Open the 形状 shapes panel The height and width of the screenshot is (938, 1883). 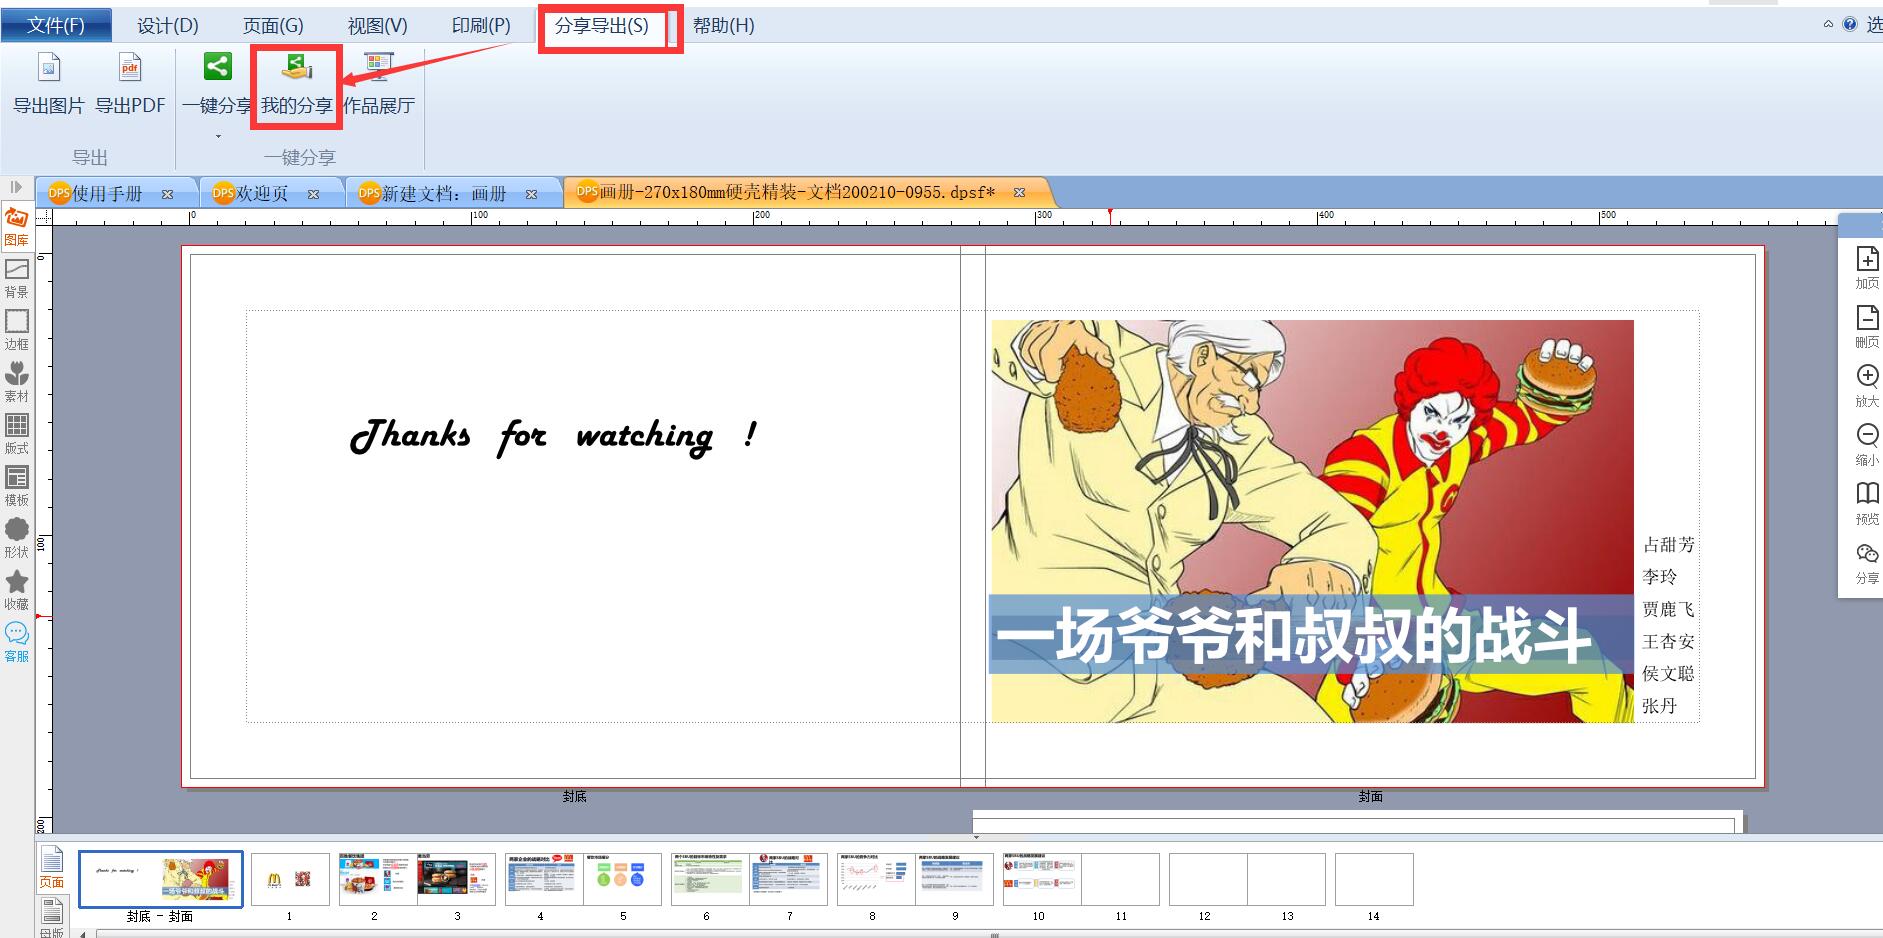[17, 539]
